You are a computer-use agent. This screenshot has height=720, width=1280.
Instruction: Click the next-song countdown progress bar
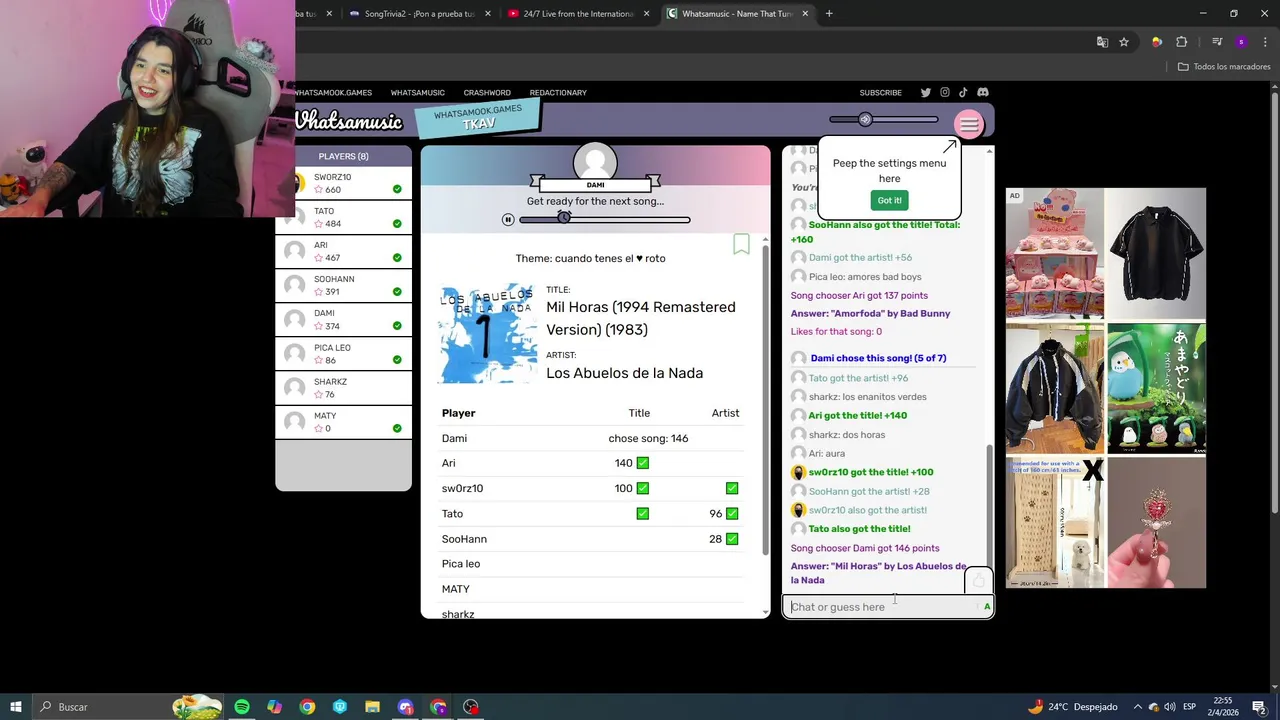(605, 219)
